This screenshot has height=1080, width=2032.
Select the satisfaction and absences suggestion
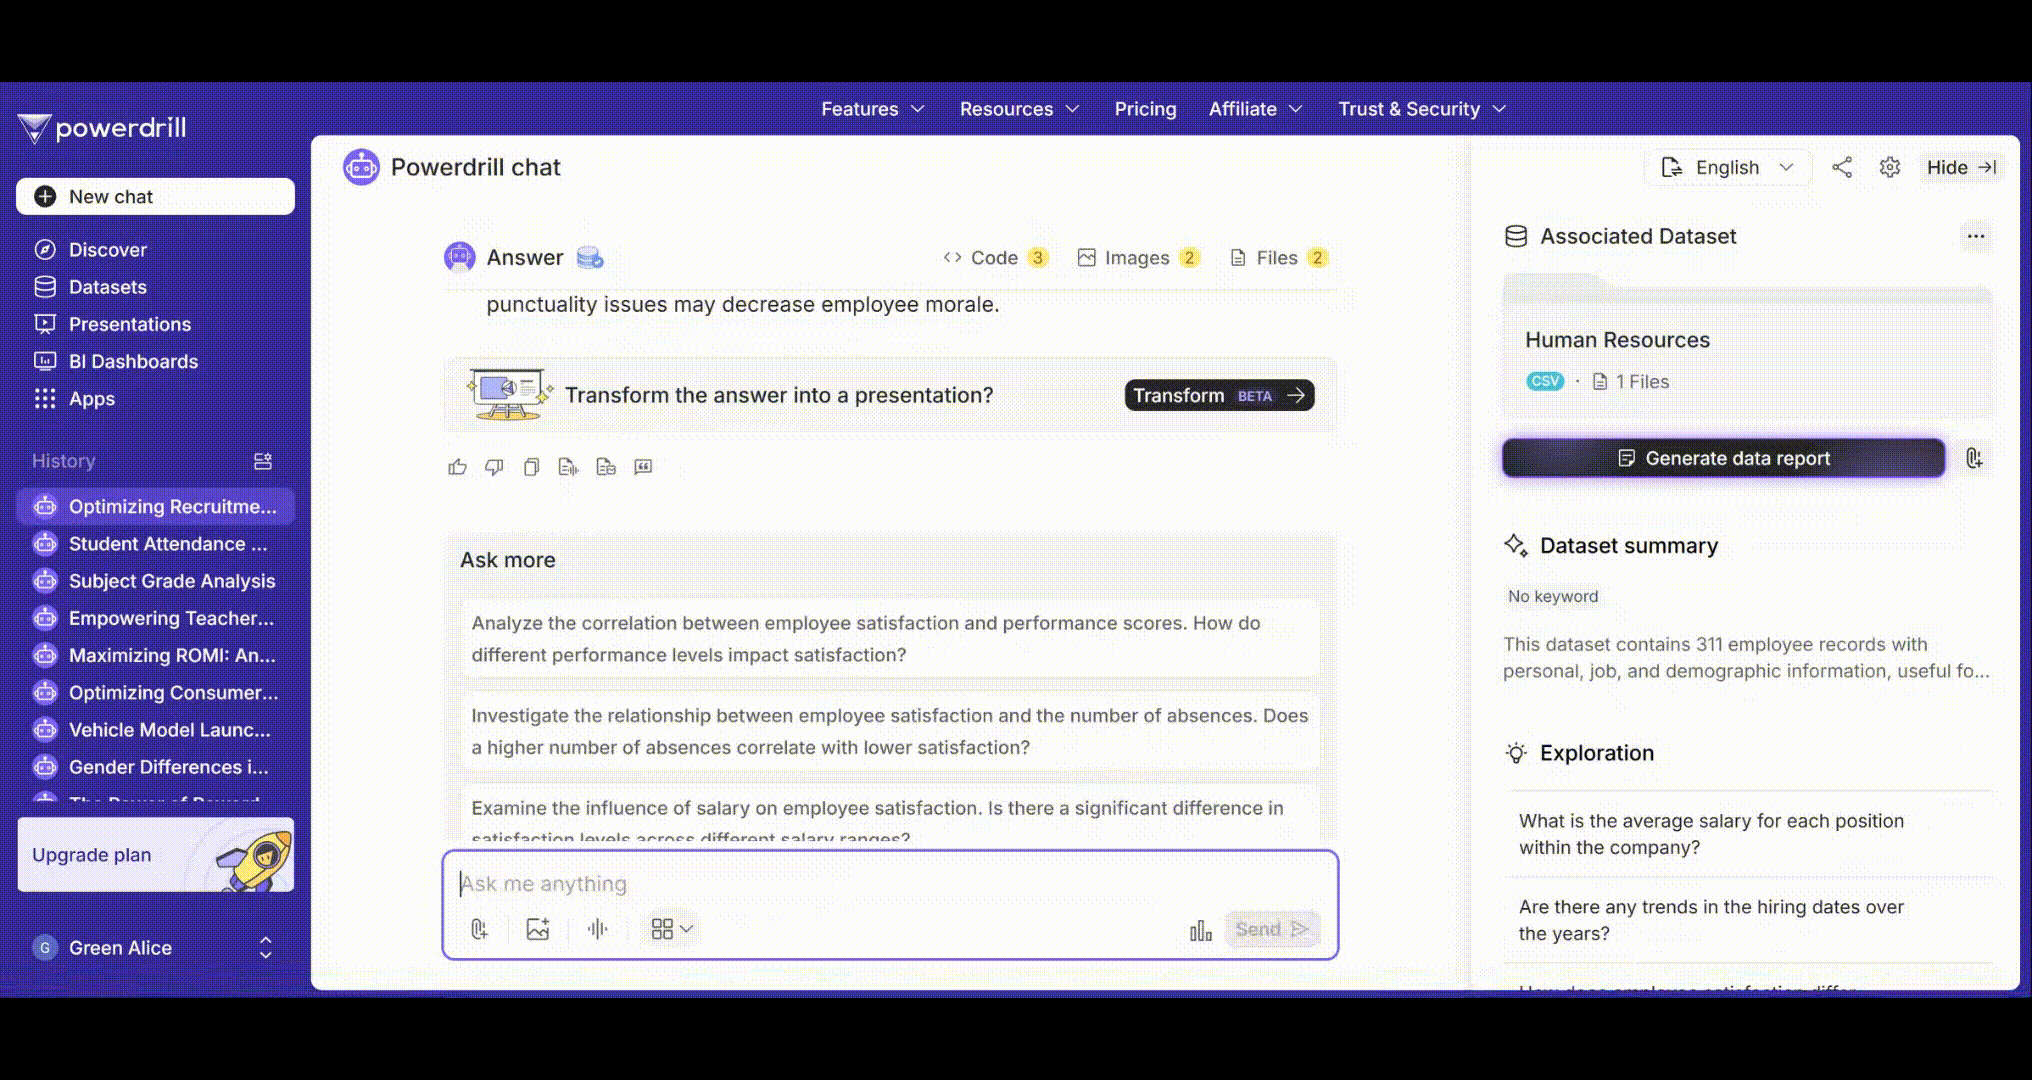[890, 731]
